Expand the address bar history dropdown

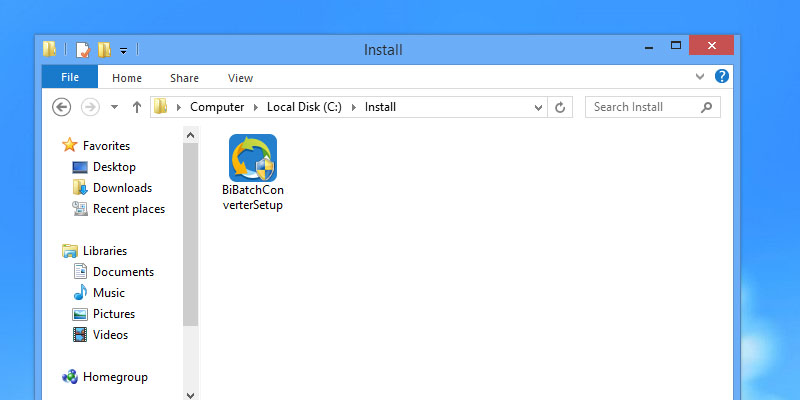(538, 107)
